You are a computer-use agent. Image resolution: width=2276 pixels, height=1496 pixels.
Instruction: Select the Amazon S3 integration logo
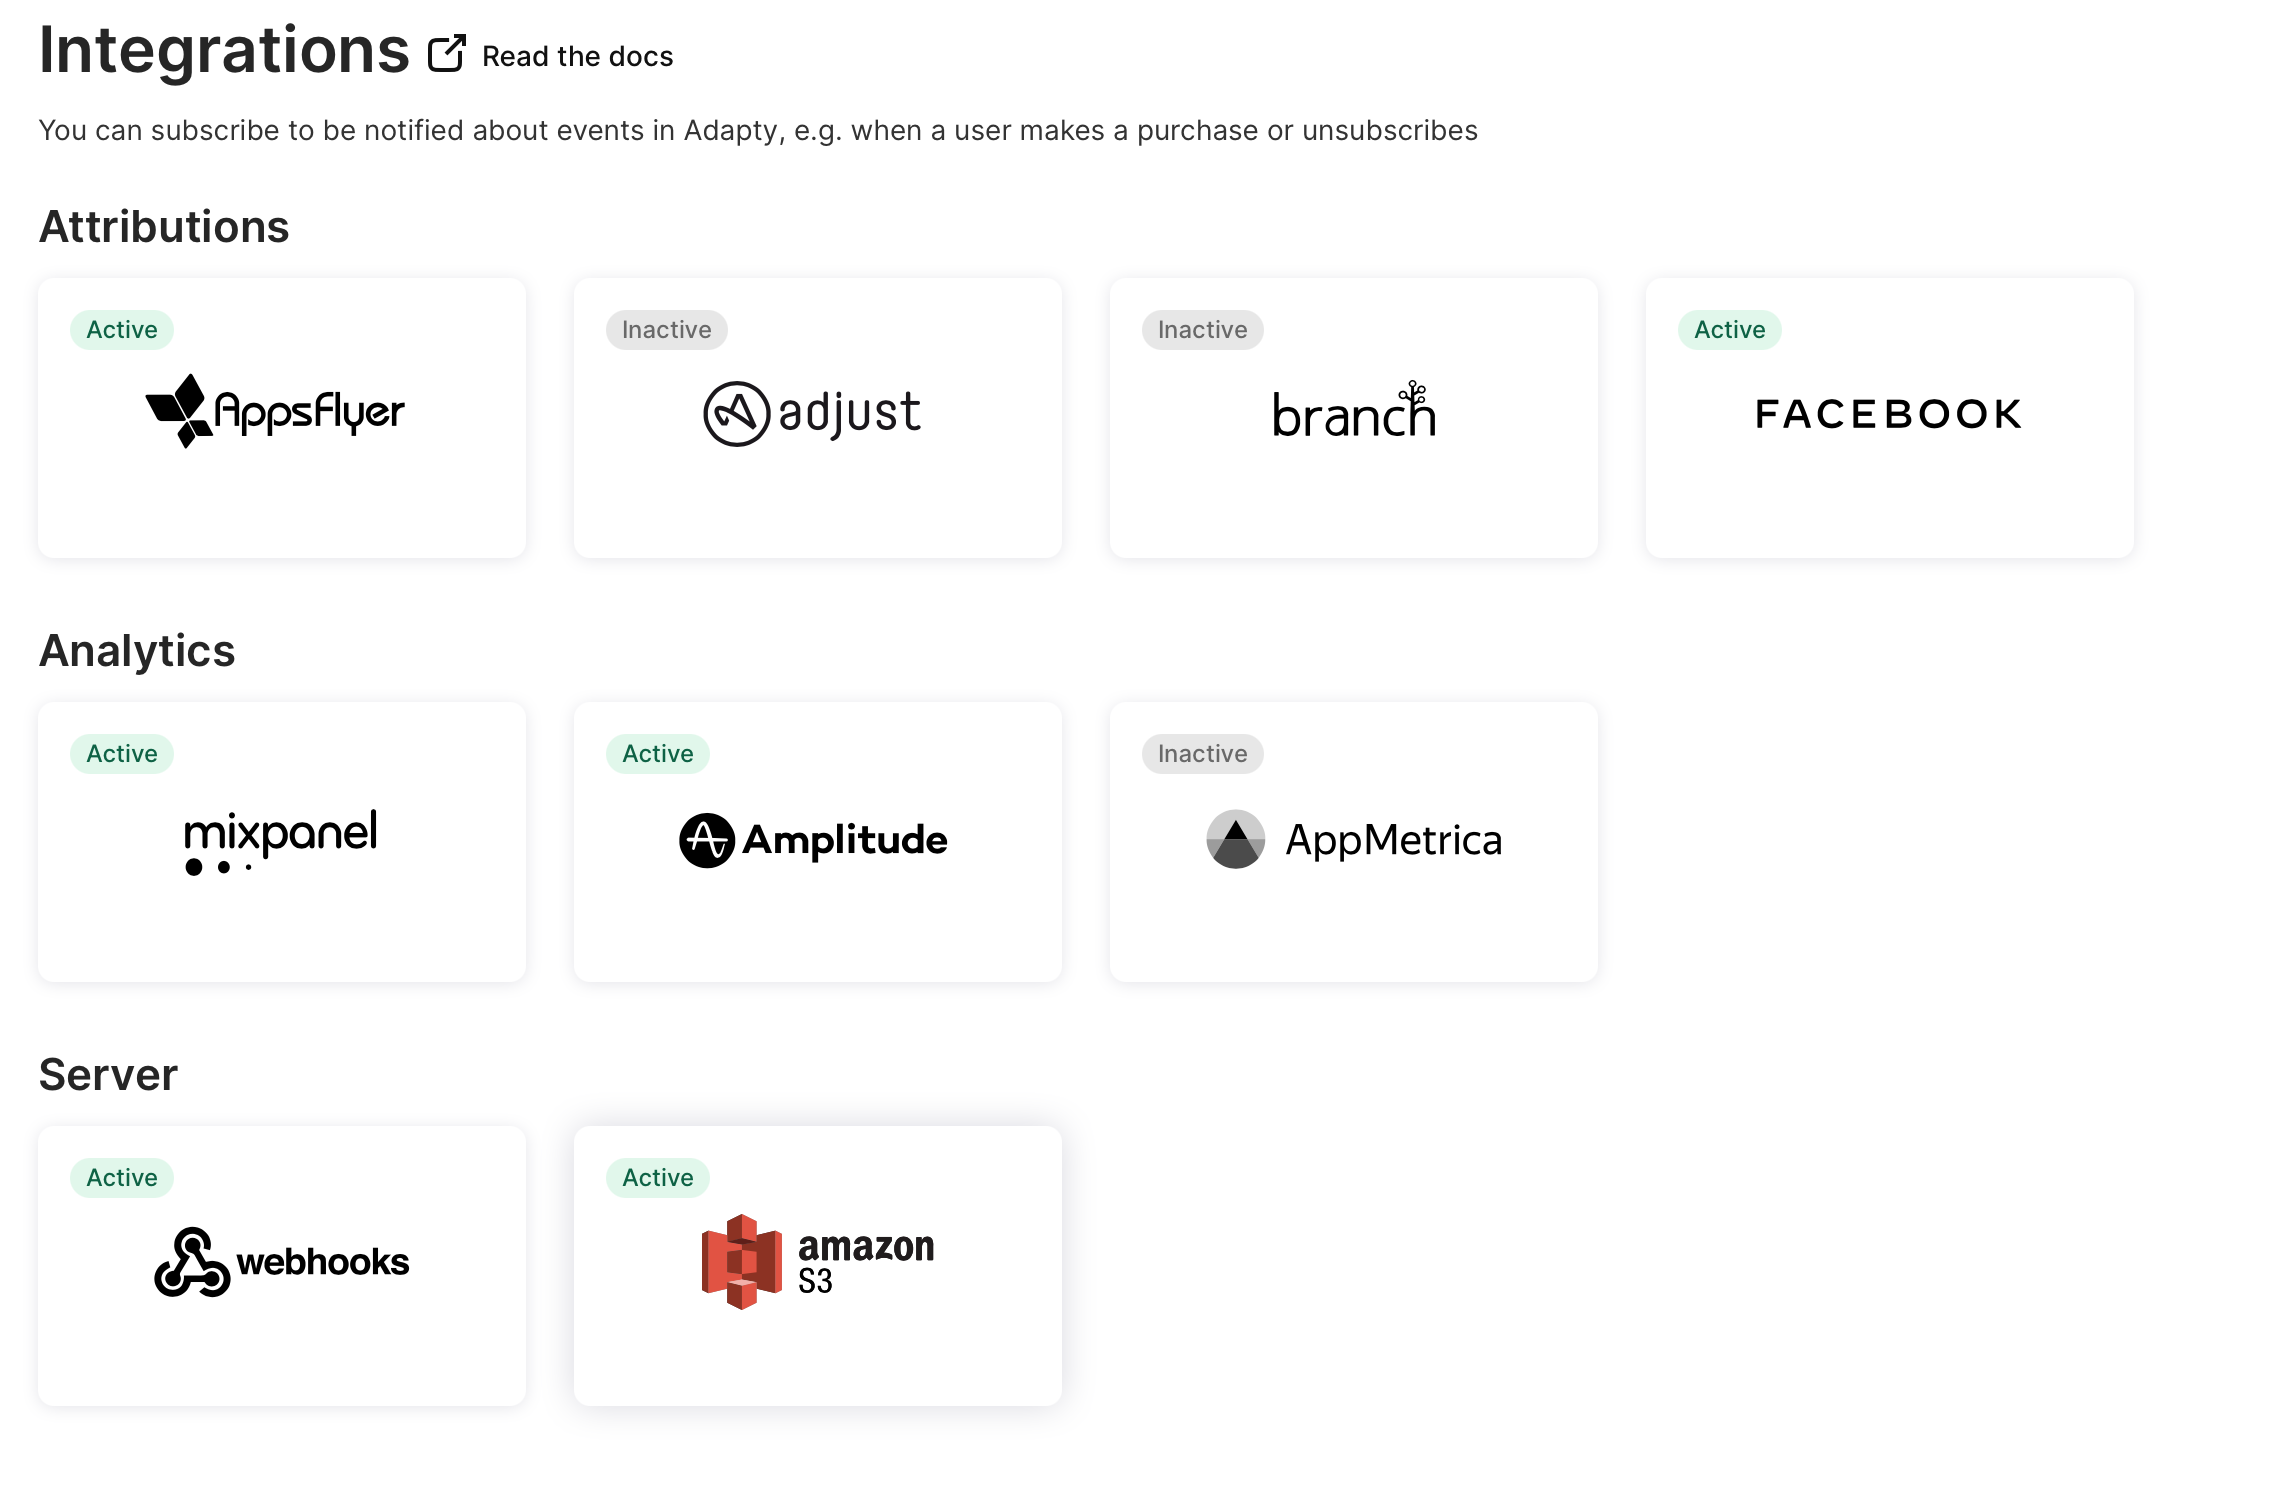(x=818, y=1262)
